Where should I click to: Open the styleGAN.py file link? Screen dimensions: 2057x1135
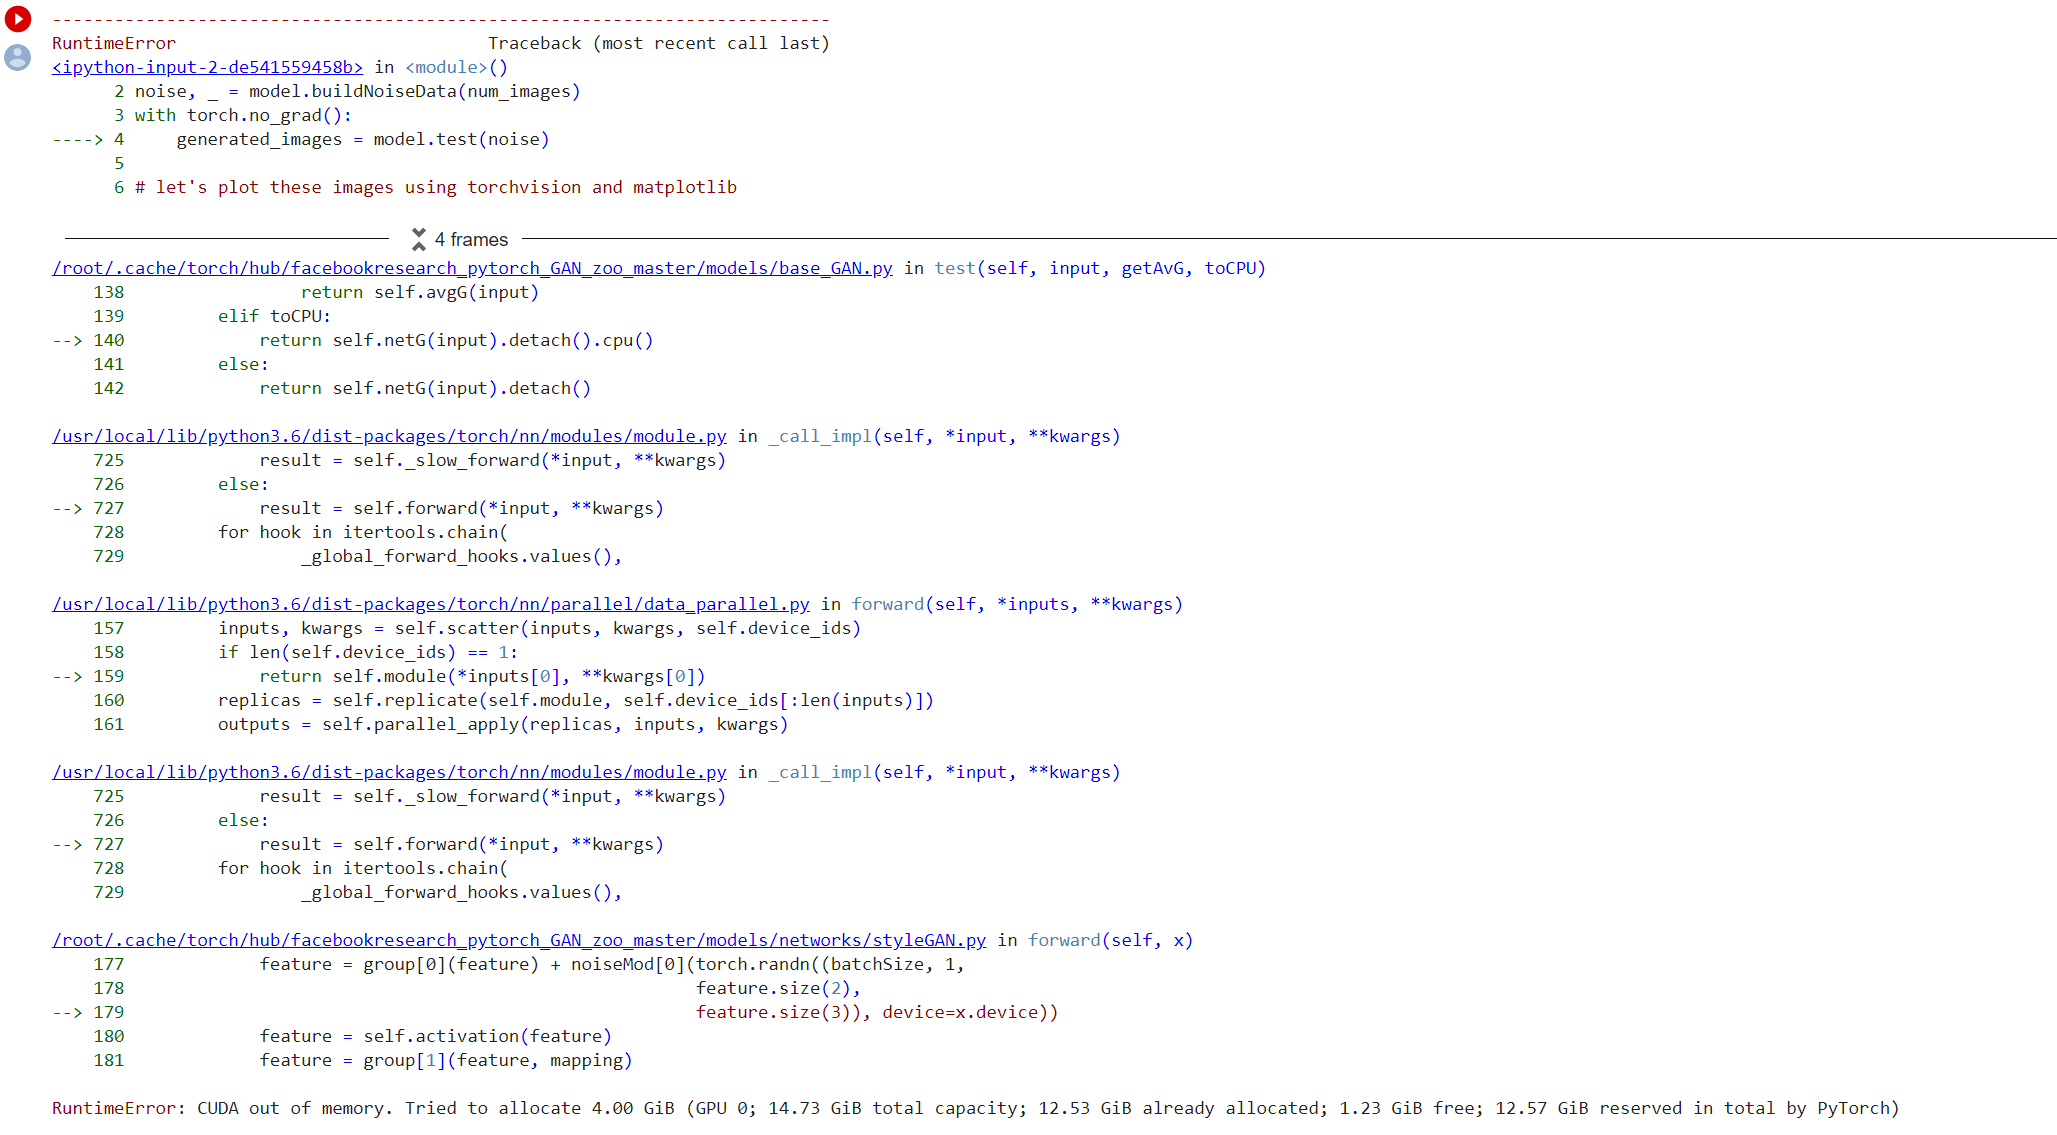(x=518, y=940)
